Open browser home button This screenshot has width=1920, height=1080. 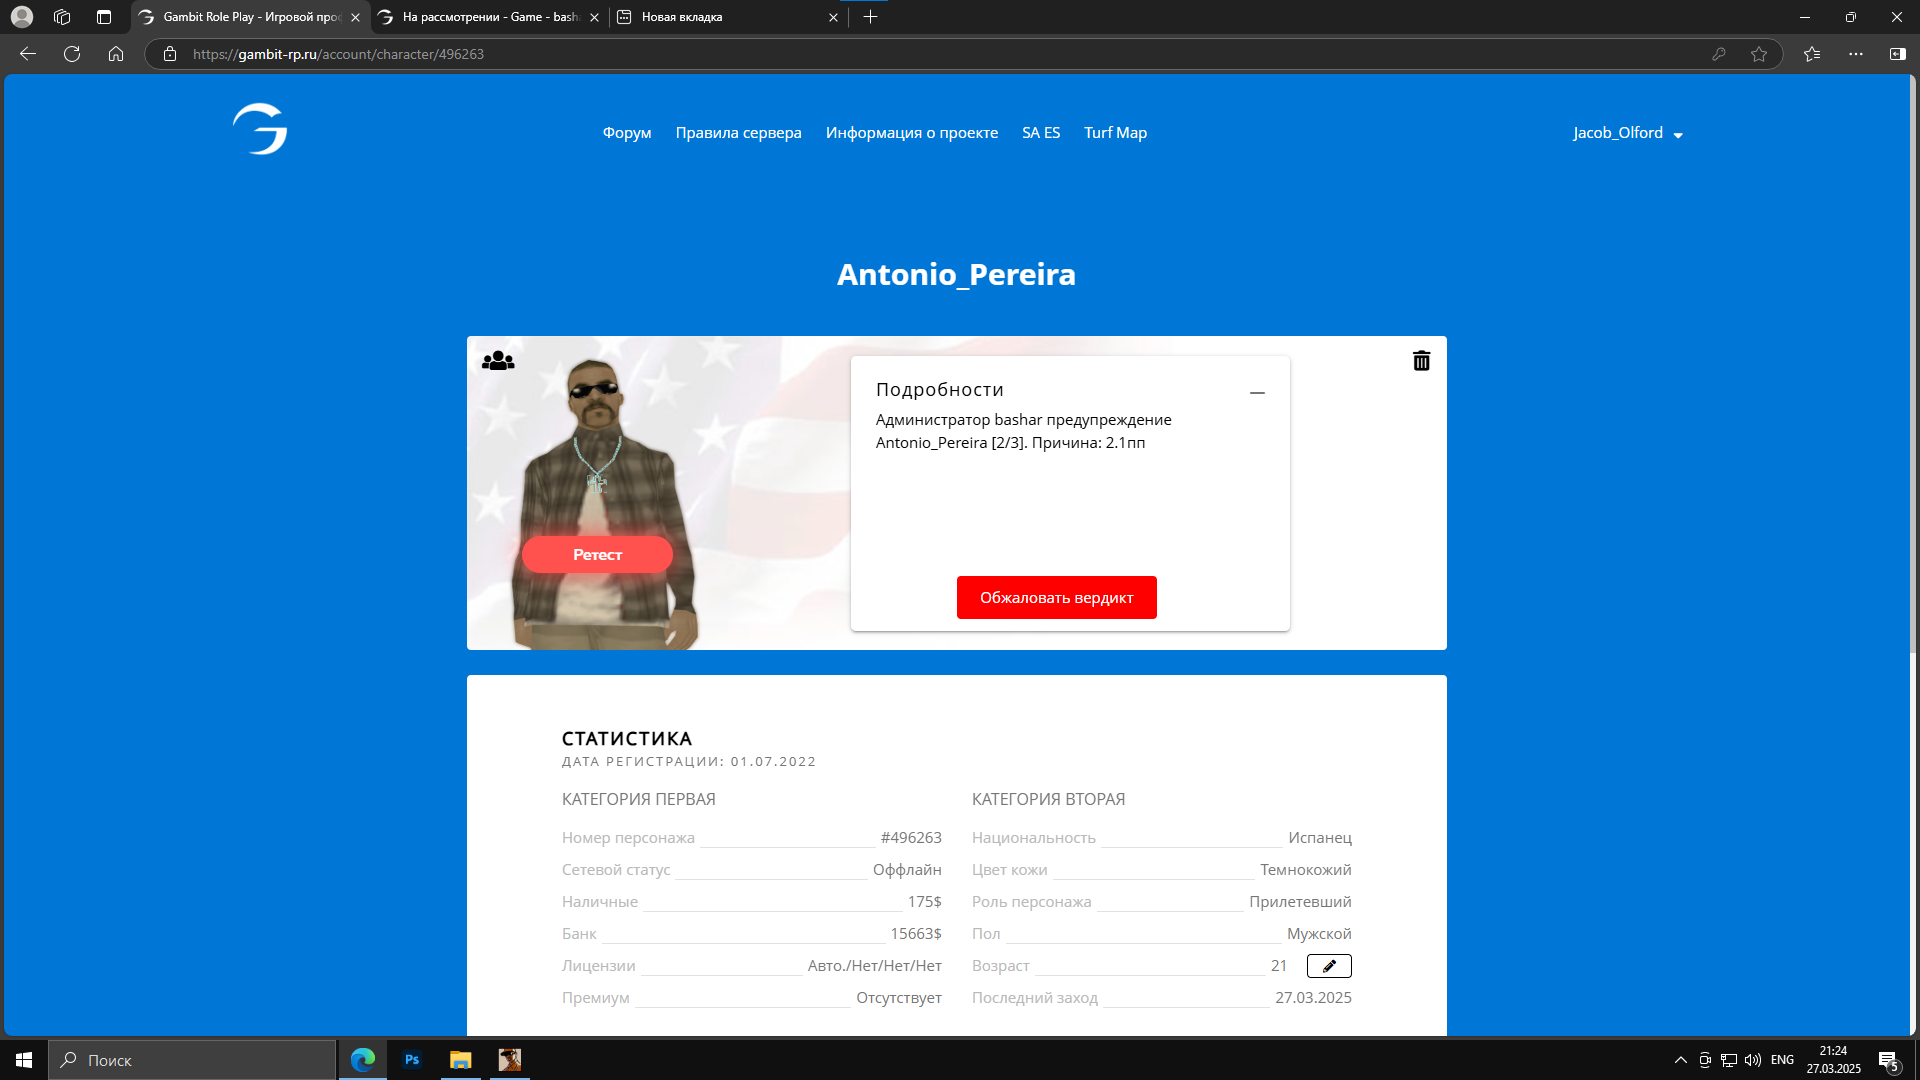[x=116, y=54]
